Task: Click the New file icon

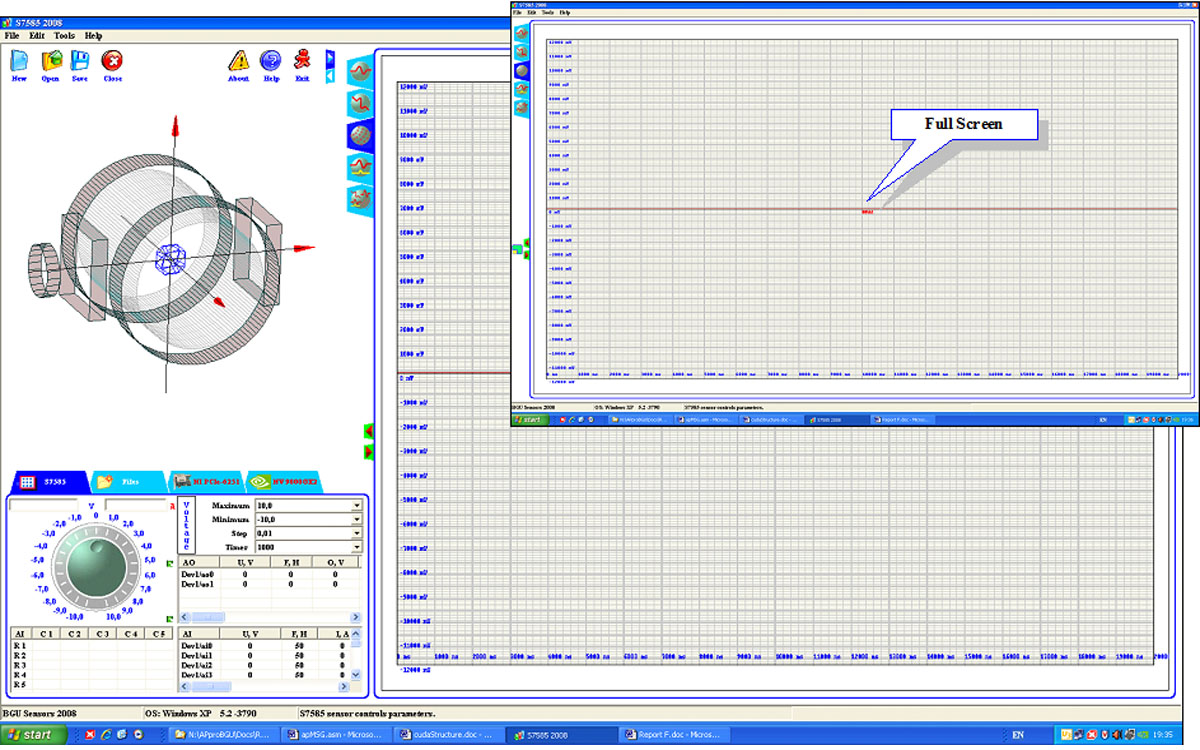Action: coord(19,62)
